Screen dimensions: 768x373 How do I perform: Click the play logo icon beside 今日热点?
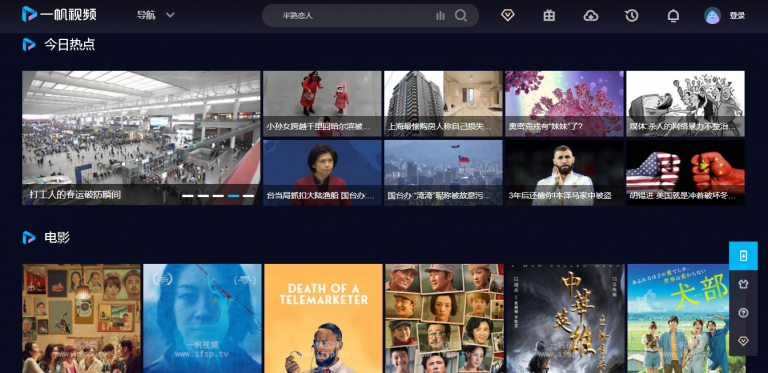click(x=29, y=45)
